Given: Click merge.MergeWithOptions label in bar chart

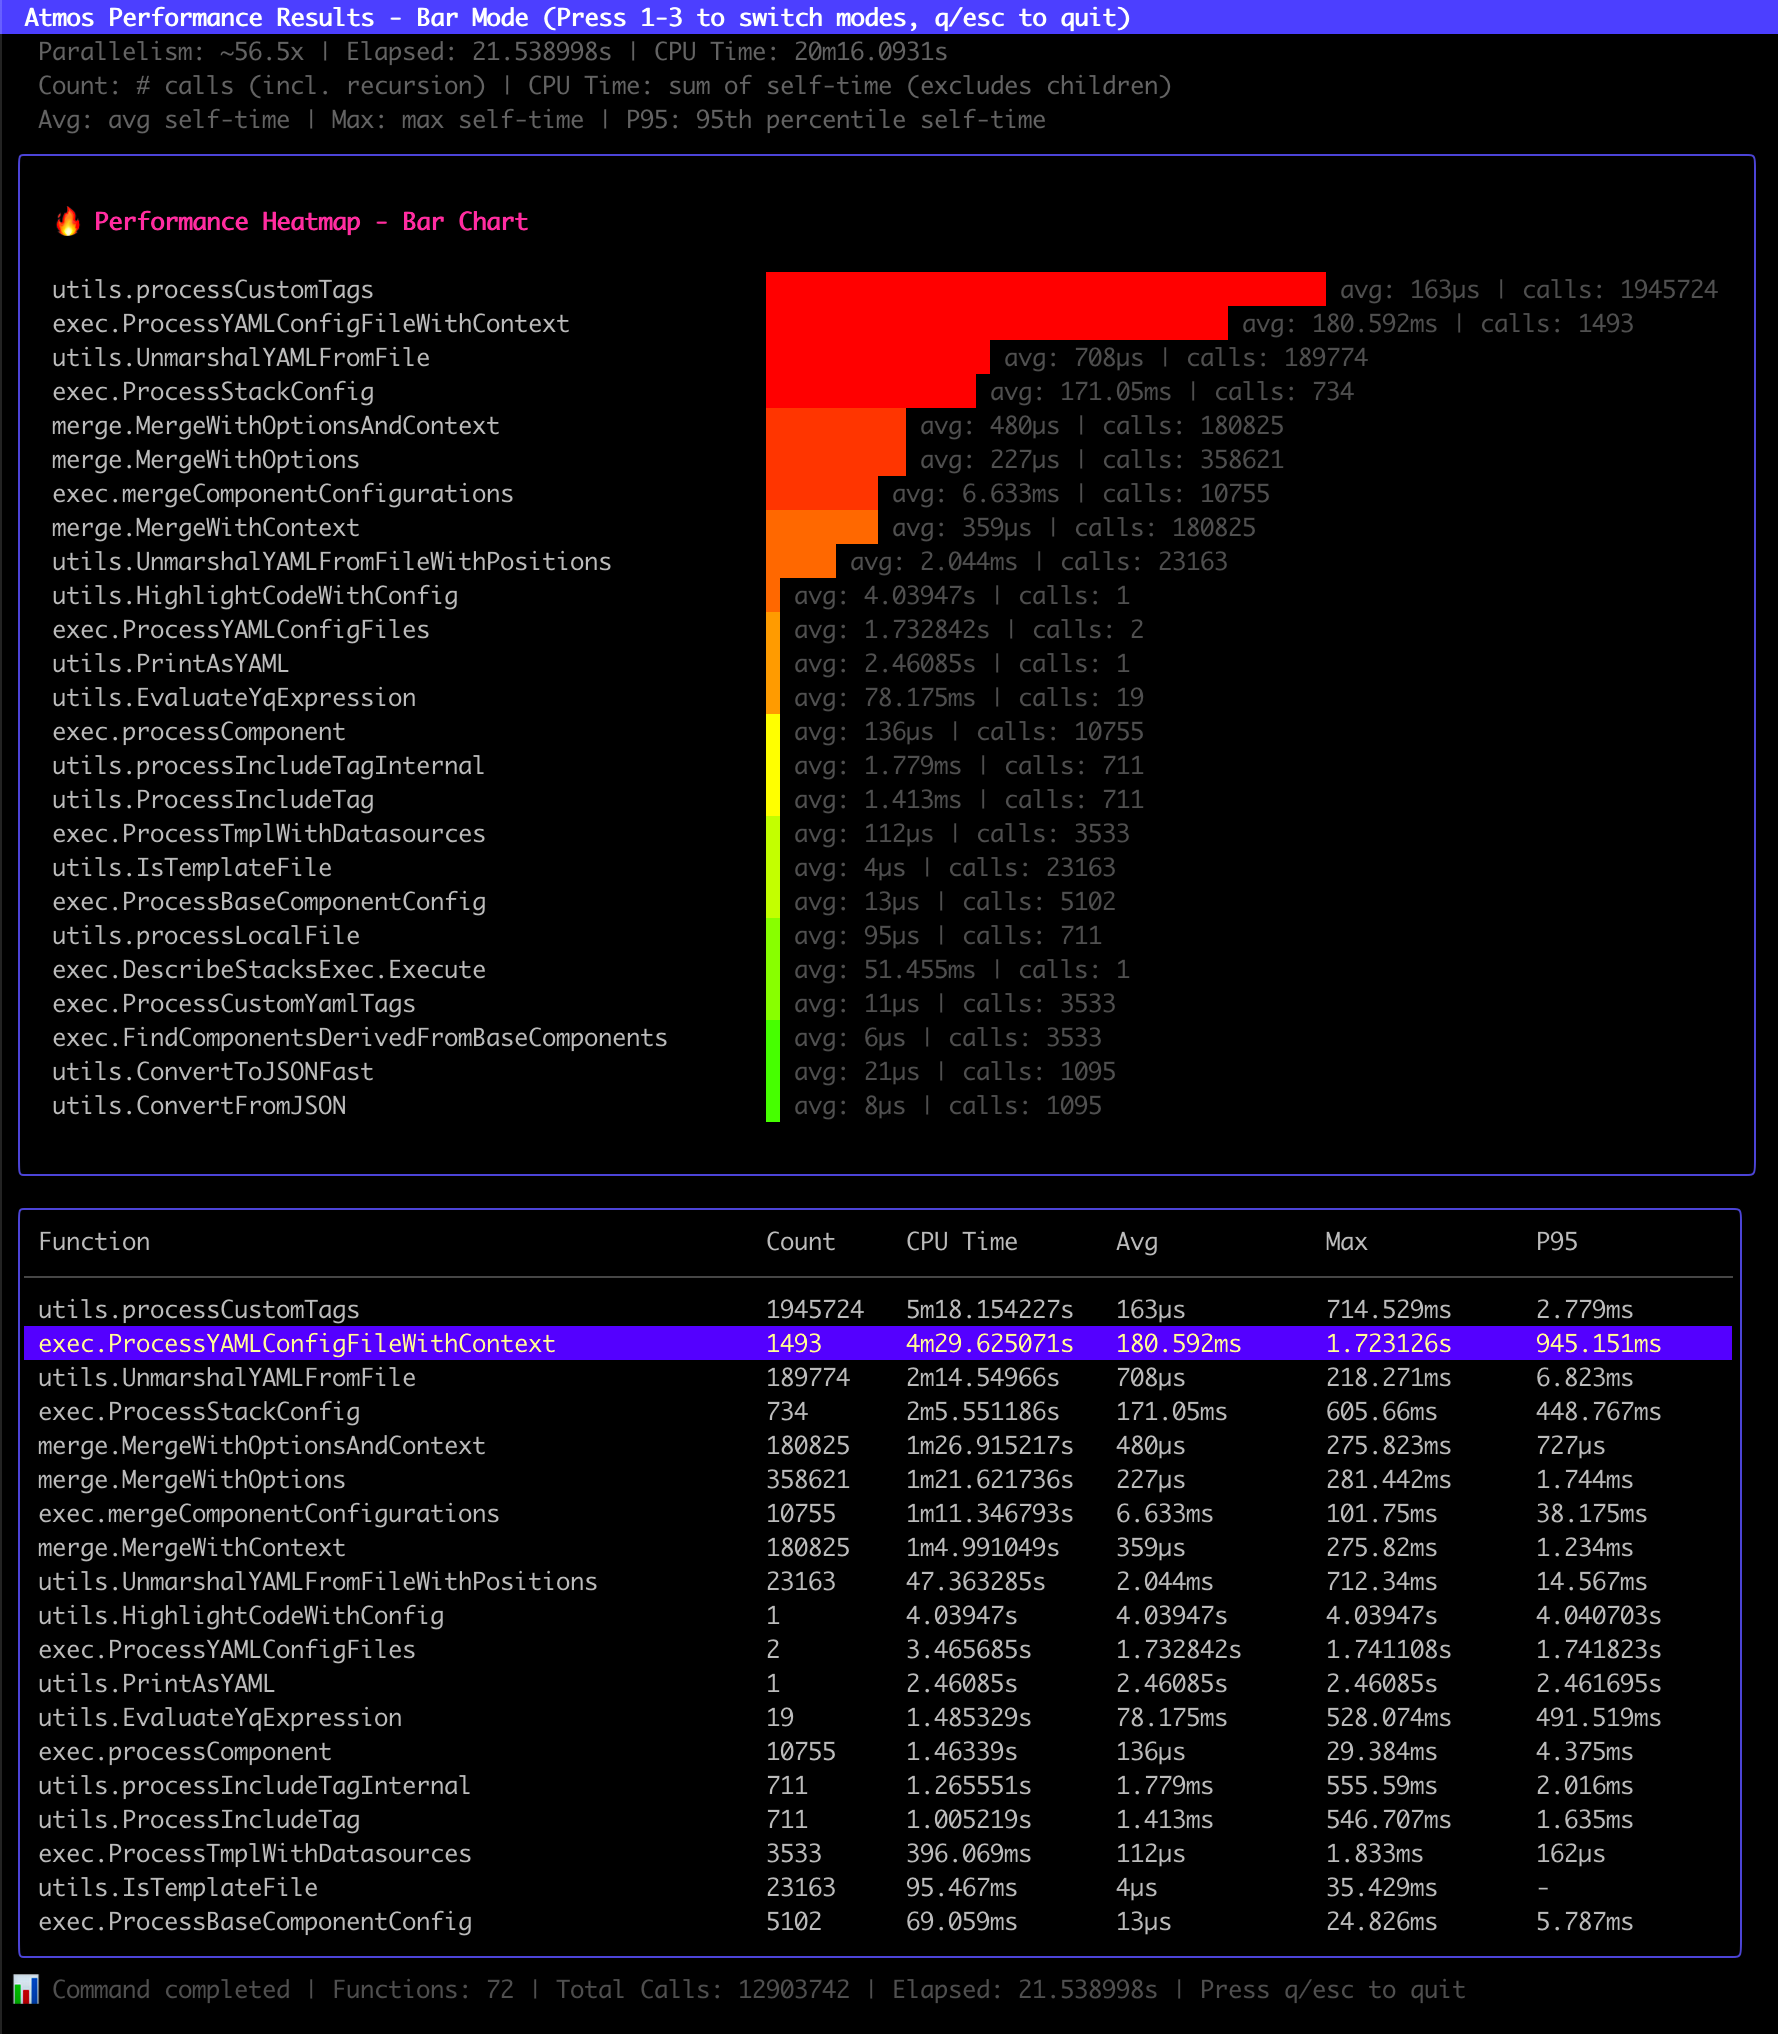Looking at the screenshot, I should pos(205,459).
